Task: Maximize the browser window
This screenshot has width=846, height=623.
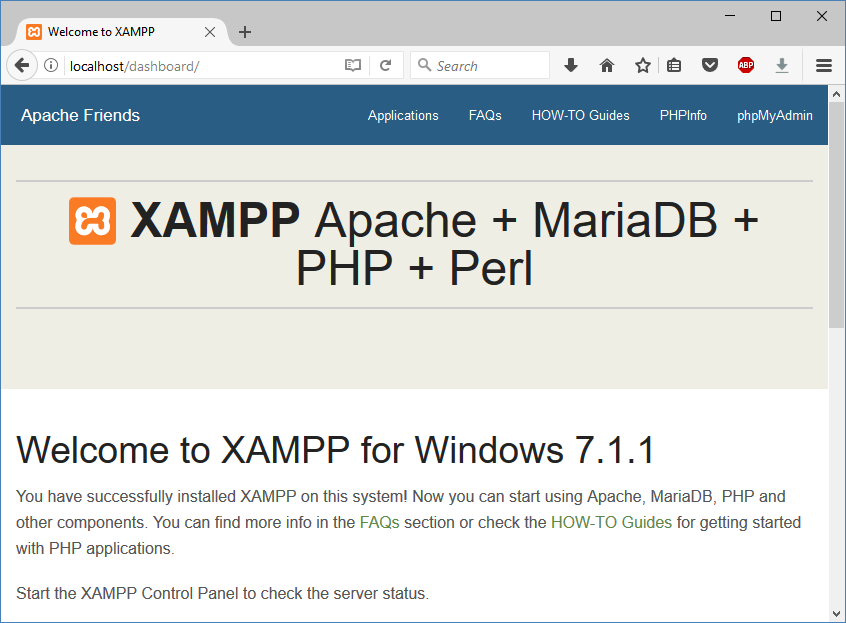Action: [x=776, y=16]
